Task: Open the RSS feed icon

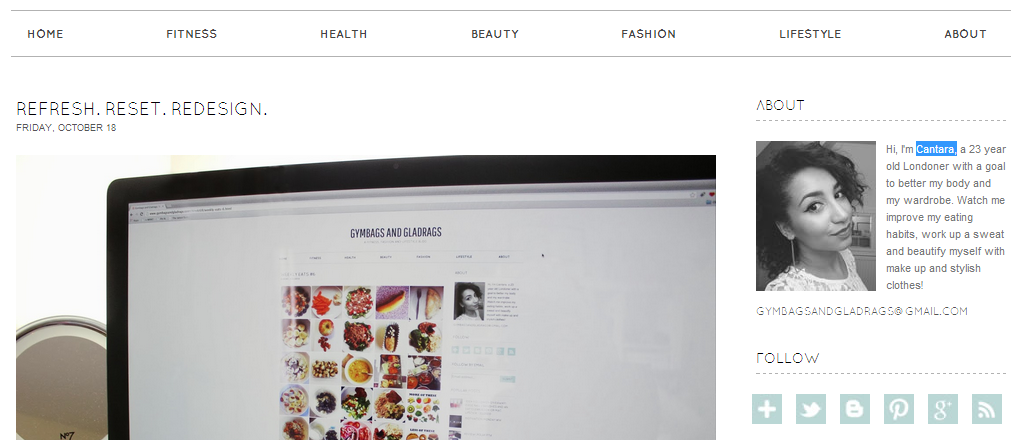Action: [x=987, y=409]
